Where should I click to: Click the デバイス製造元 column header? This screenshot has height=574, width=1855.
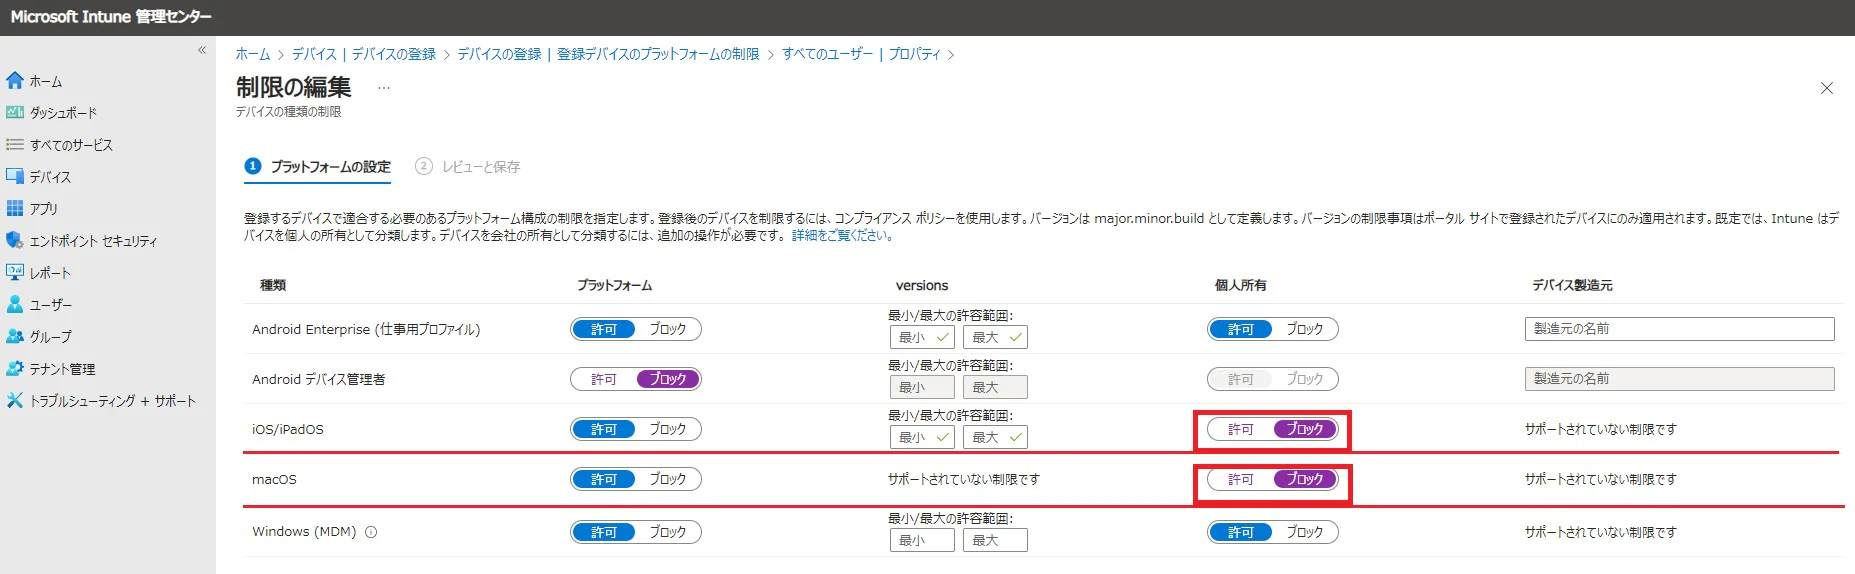pyautogui.click(x=1572, y=285)
